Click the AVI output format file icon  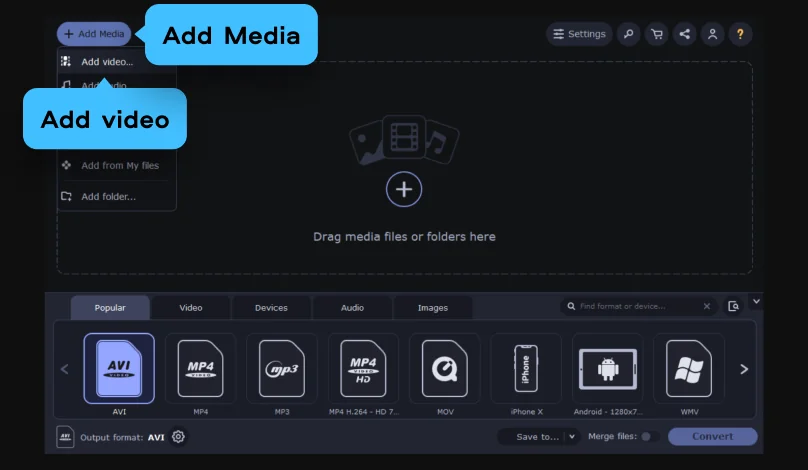pos(65,437)
